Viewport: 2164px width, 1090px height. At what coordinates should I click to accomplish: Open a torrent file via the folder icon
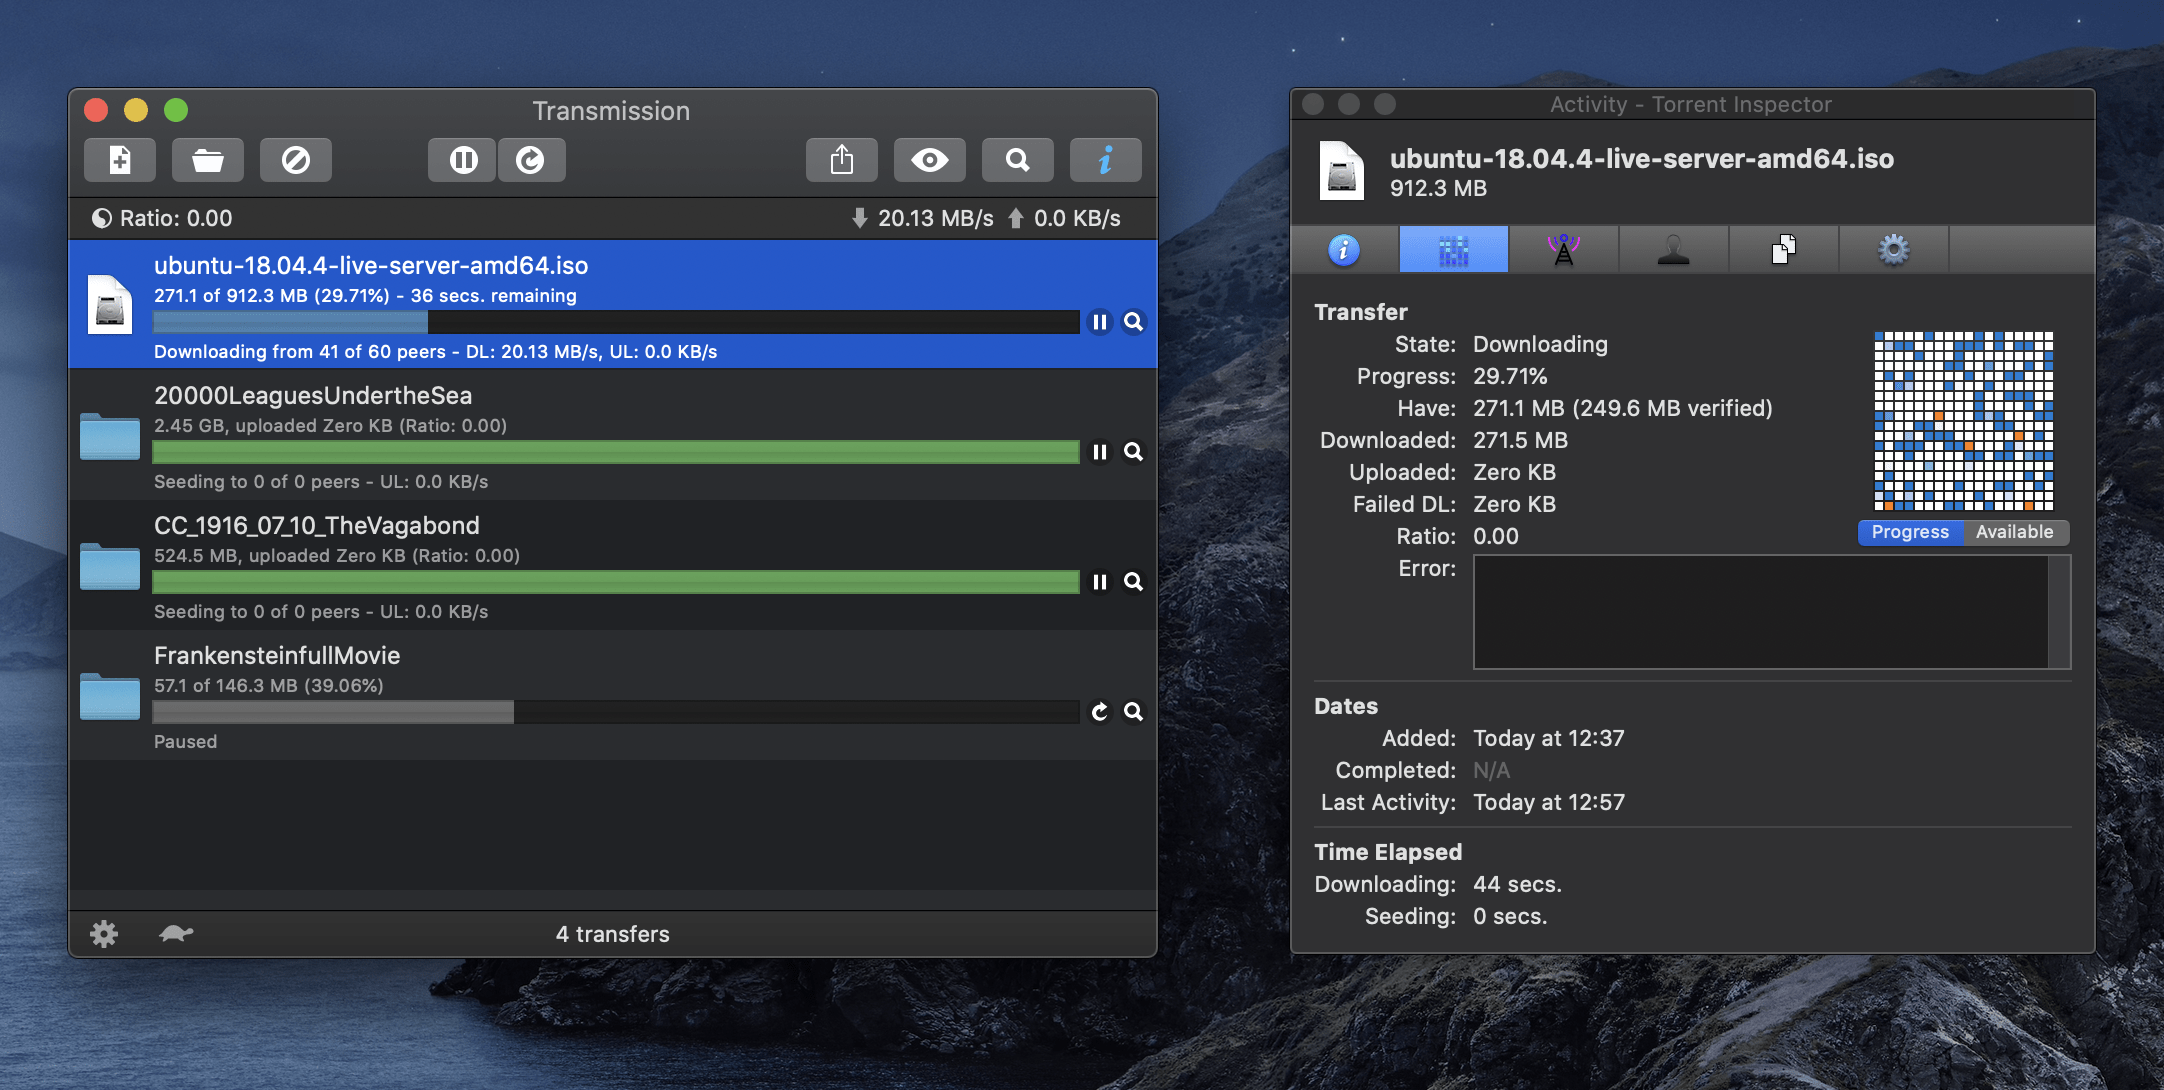pos(207,159)
